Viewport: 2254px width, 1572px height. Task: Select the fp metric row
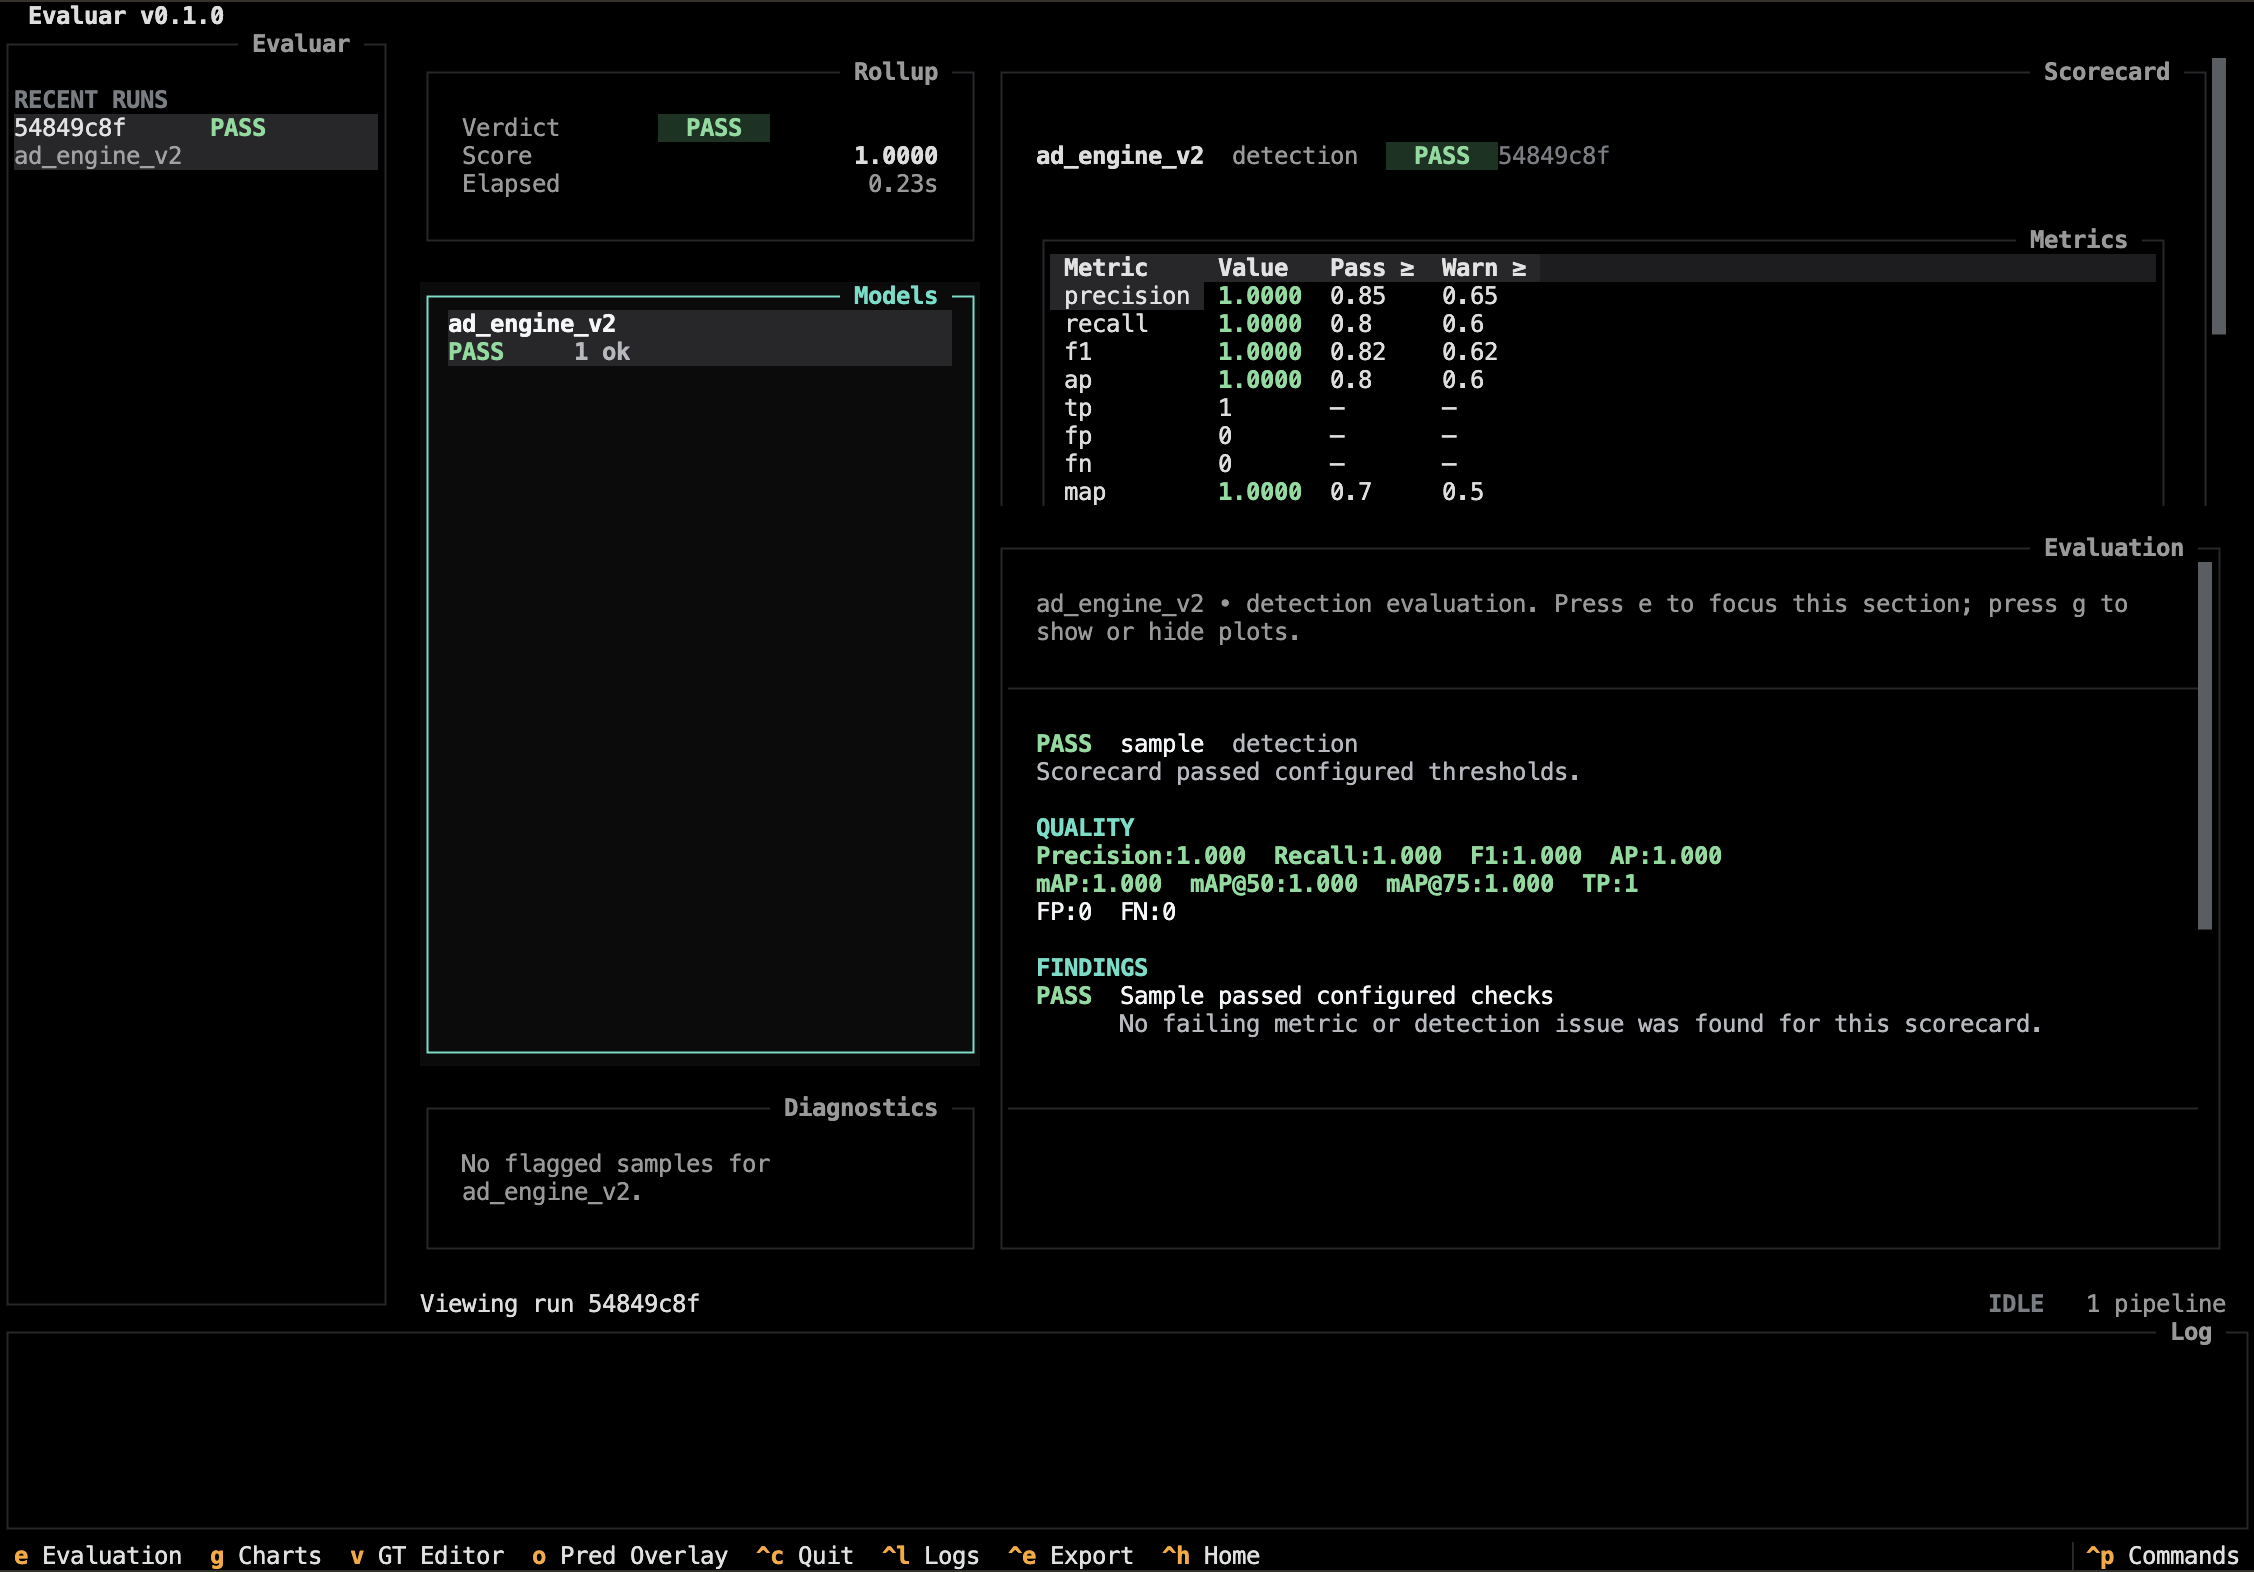pos(1602,436)
